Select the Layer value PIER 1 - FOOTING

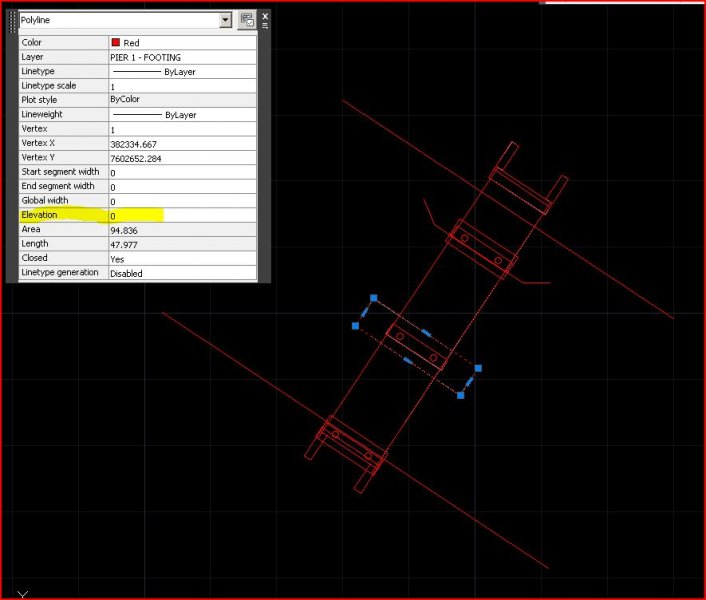pos(180,58)
